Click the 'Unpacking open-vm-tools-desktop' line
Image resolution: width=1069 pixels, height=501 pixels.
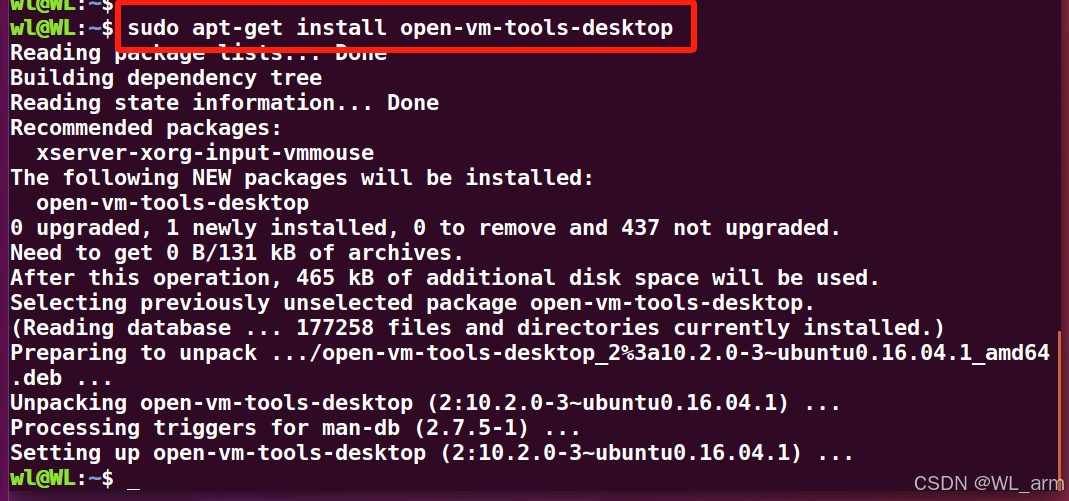425,403
